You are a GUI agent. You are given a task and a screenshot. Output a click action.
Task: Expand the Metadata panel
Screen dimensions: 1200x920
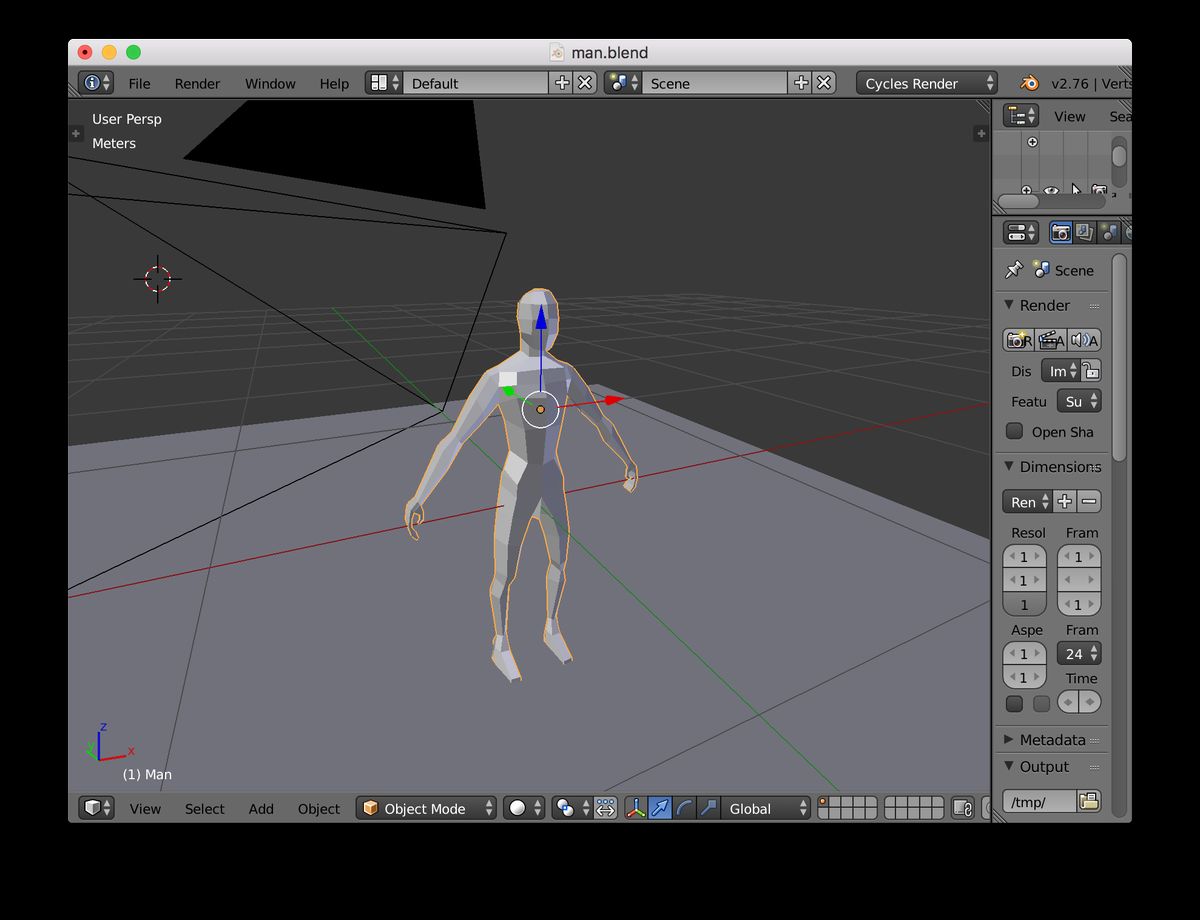(1051, 740)
